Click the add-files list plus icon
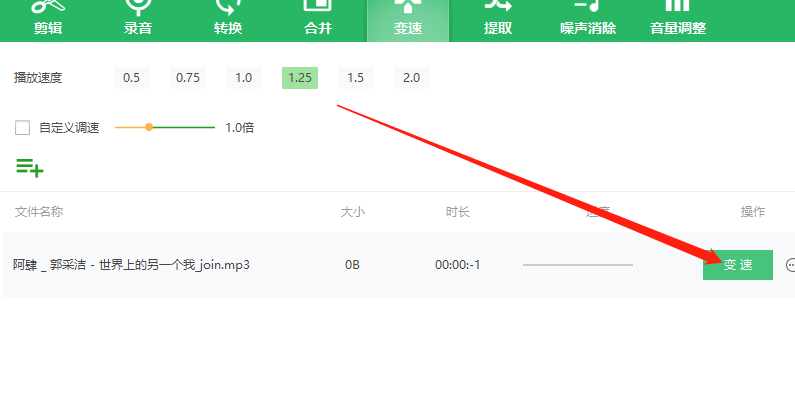 point(29,168)
